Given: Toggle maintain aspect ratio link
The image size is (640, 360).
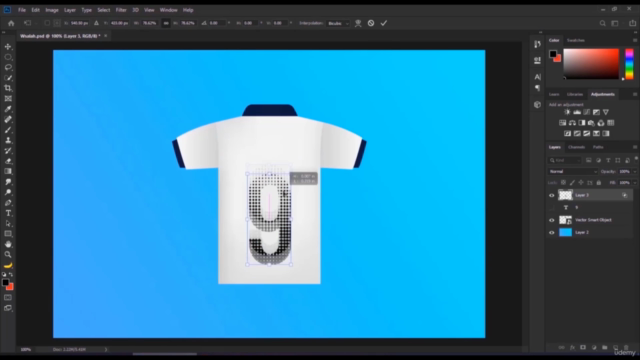Looking at the screenshot, I should (166, 23).
